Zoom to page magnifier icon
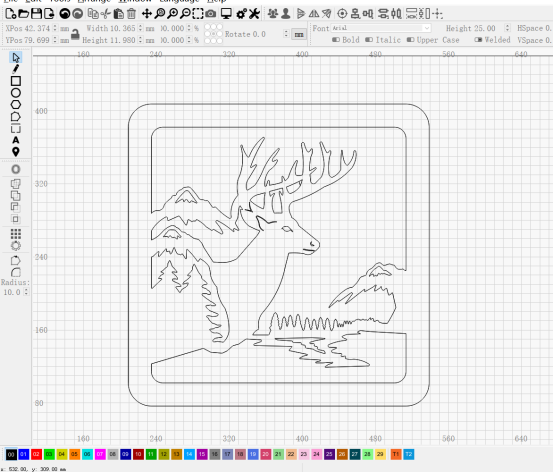This screenshot has height=472, width=554. pos(160,14)
